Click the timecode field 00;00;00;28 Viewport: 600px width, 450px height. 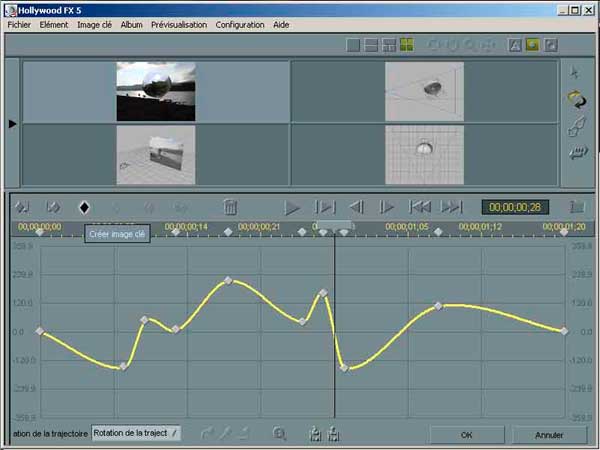pyautogui.click(x=515, y=207)
